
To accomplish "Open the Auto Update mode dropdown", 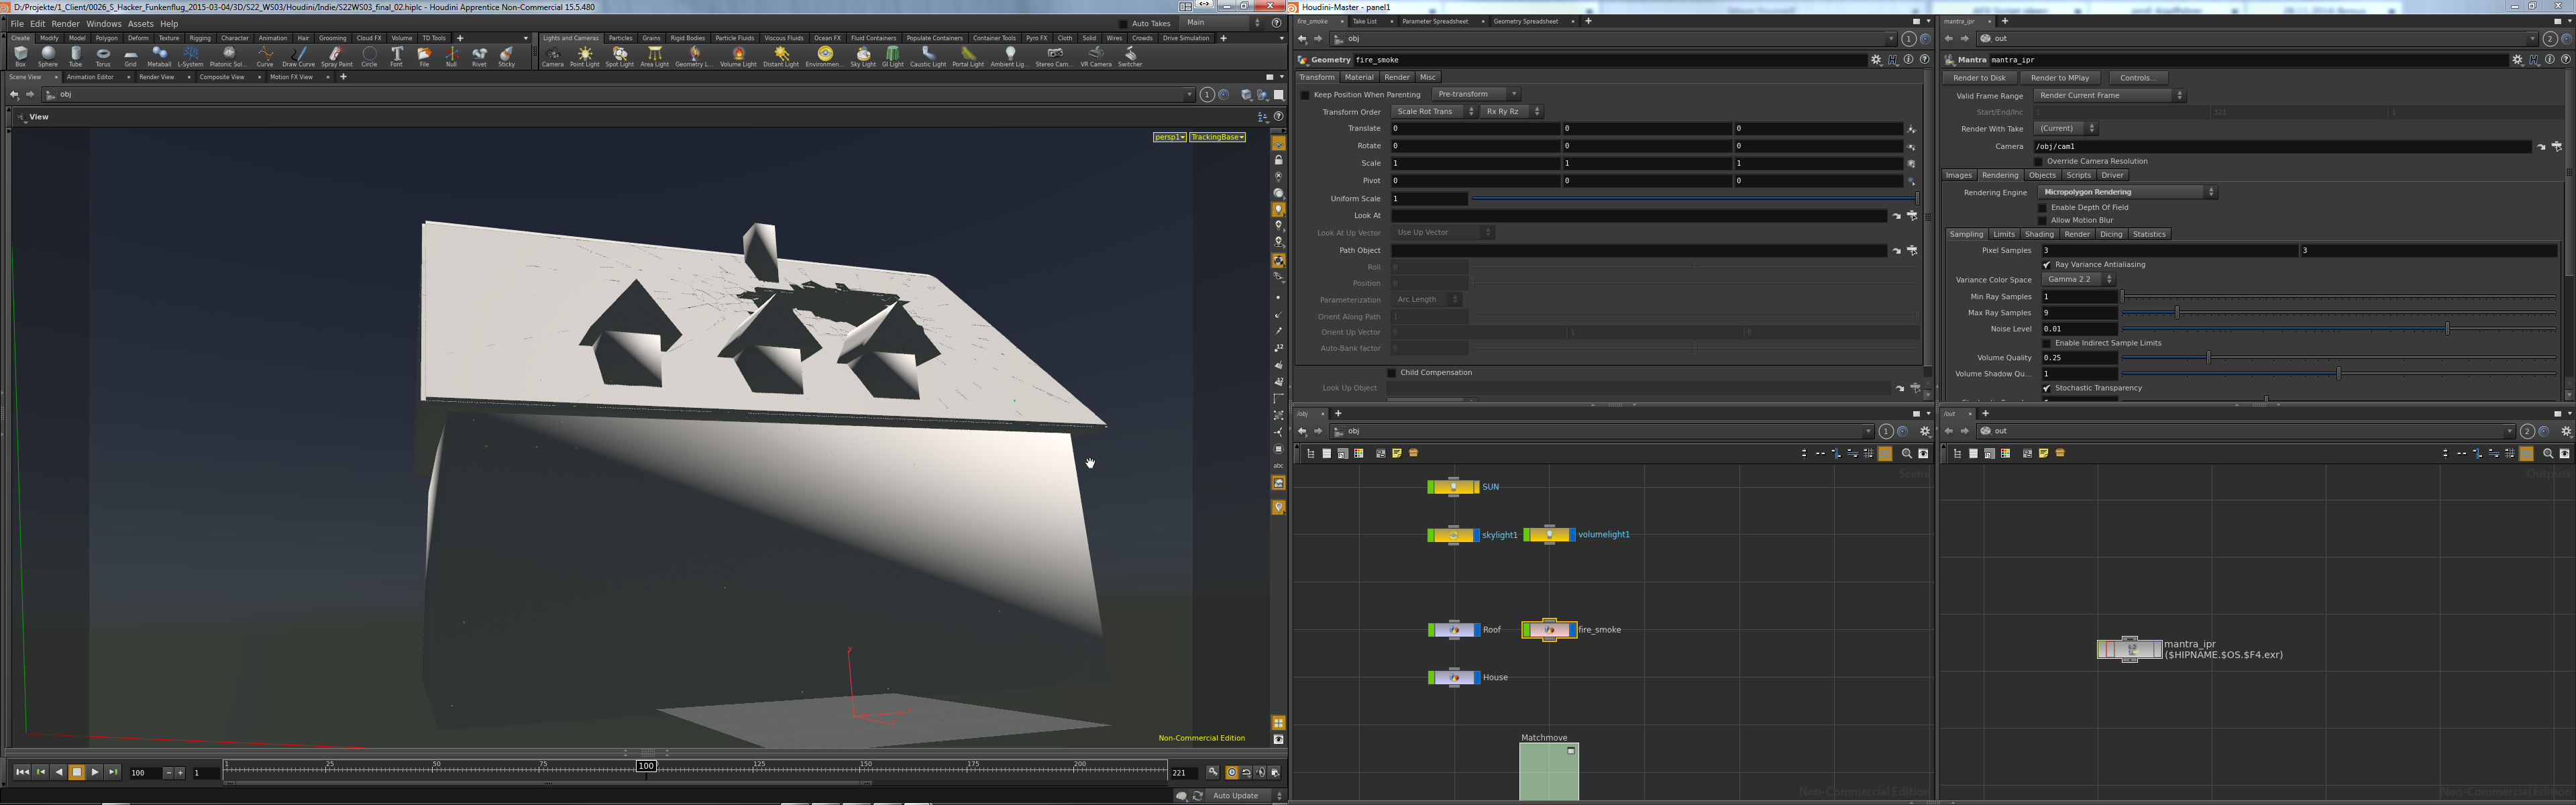I will pos(1246,796).
